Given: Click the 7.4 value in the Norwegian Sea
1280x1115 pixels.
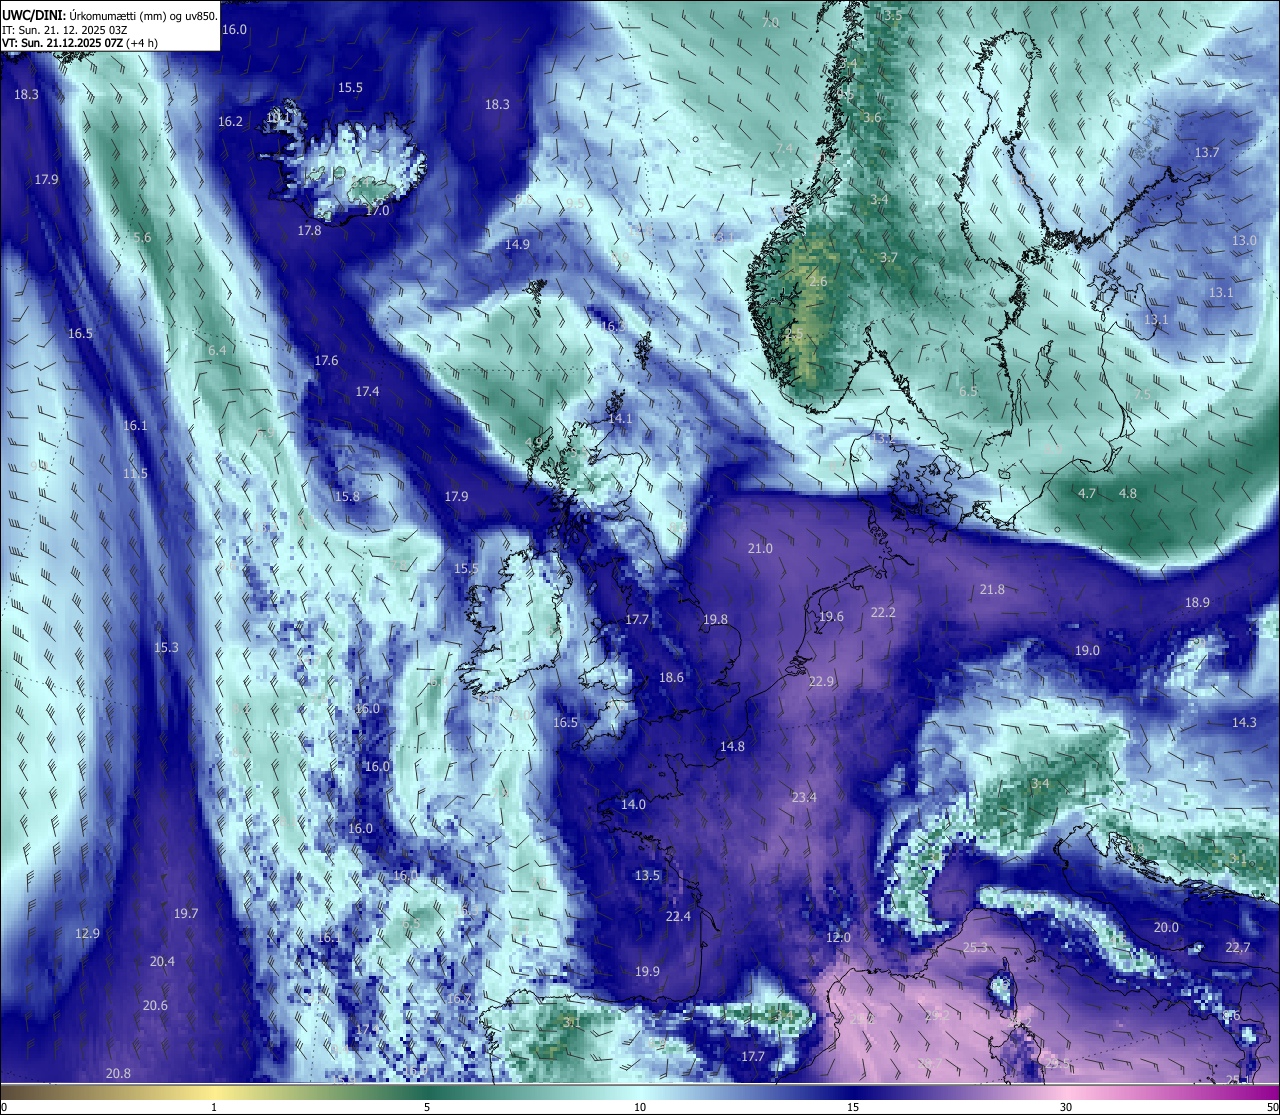Looking at the screenshot, I should click(x=784, y=148).
